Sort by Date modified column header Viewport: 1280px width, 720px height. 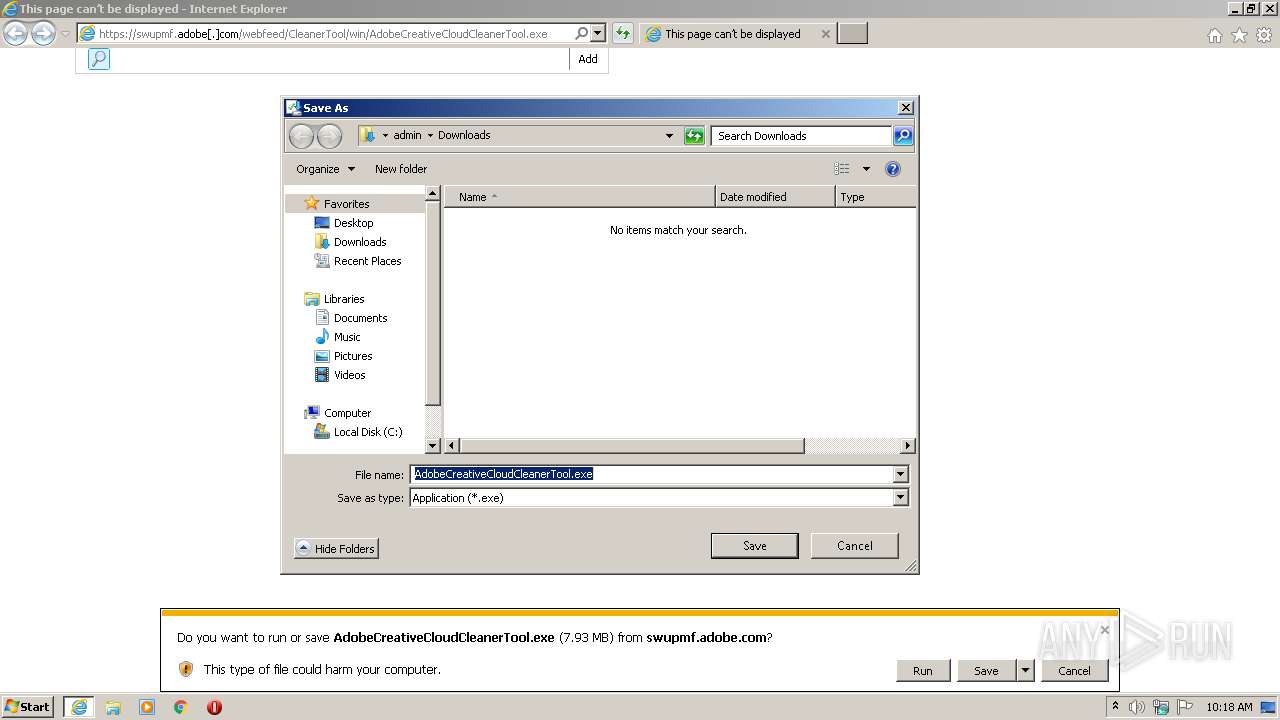[775, 197]
